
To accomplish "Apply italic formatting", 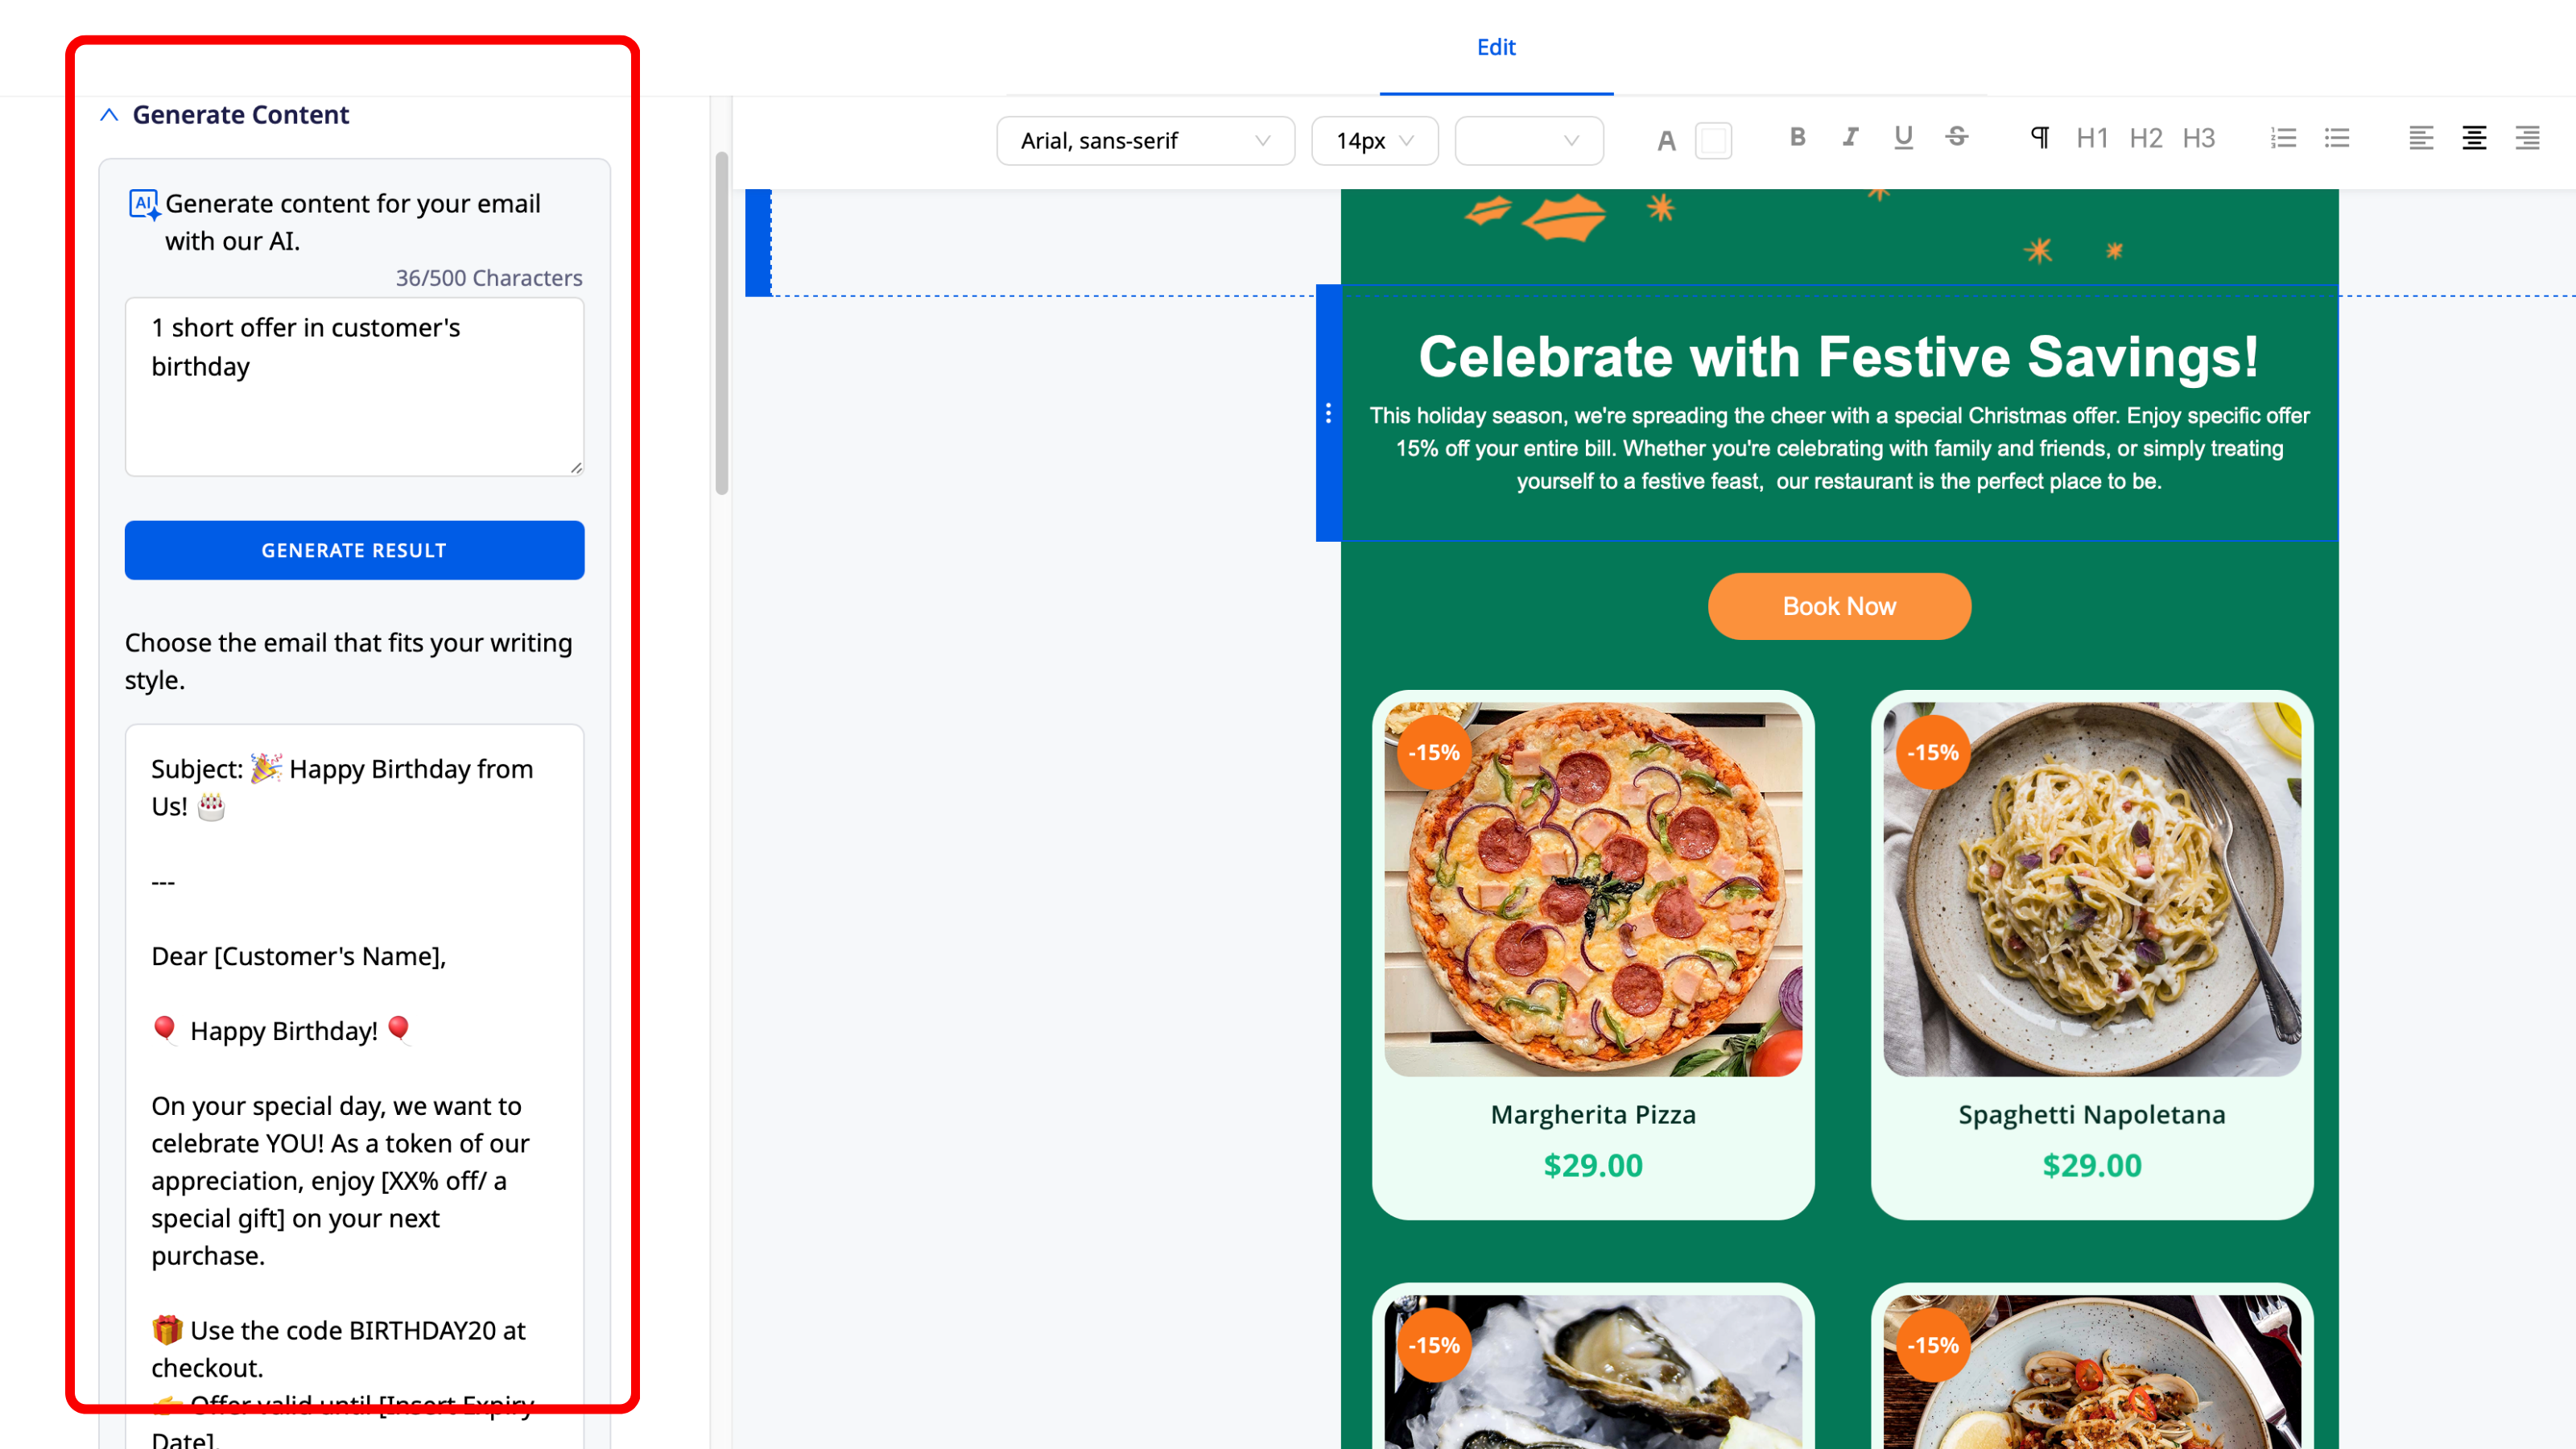I will click(1850, 138).
